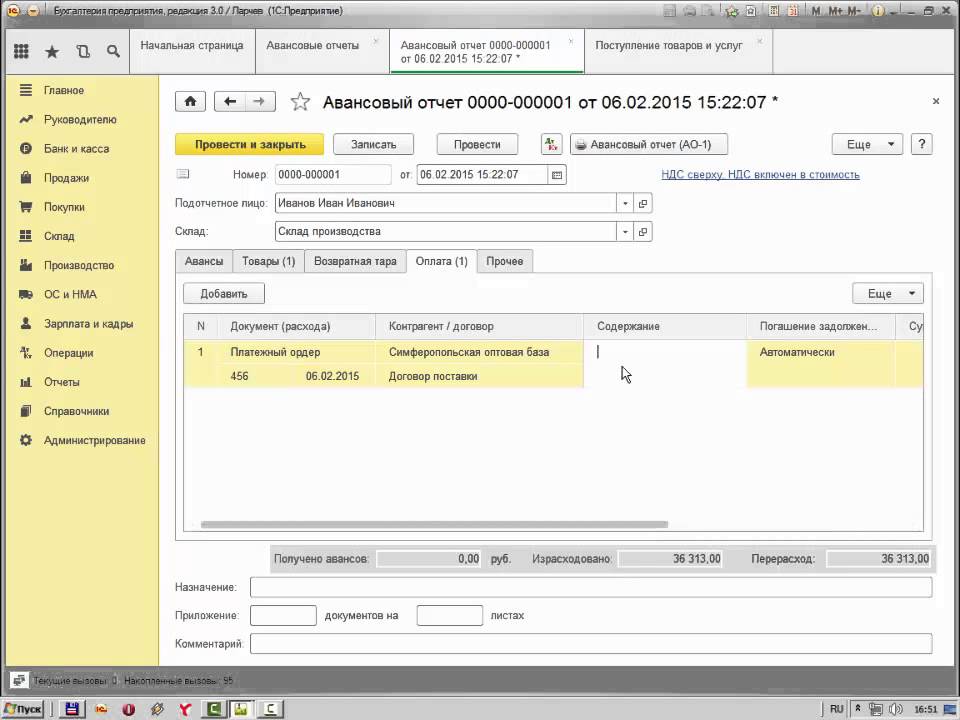Viewport: 960px width, 720px height.
Task: Open Отчеты section
Action: click(x=61, y=383)
